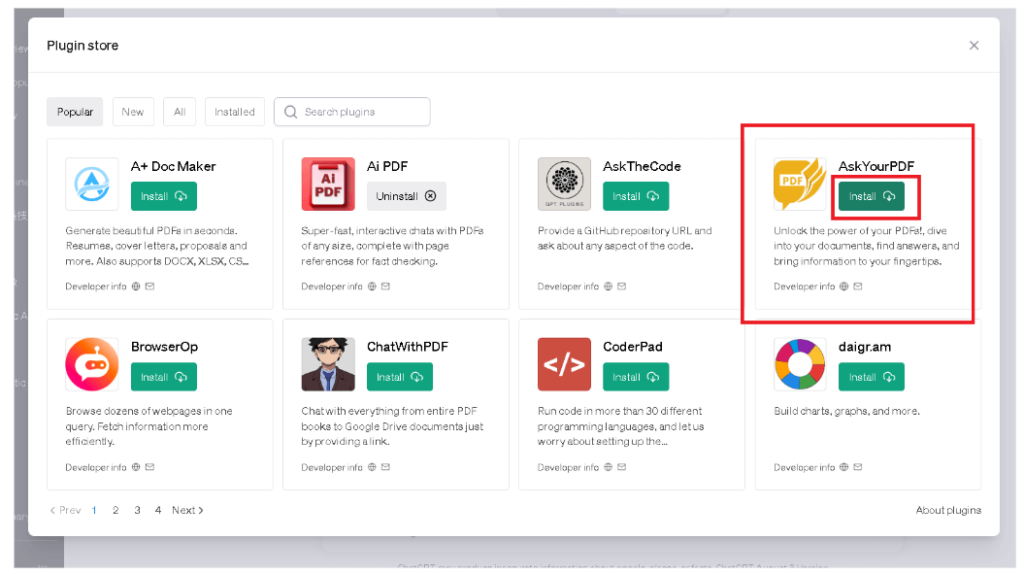The width and height of the screenshot is (1024, 574).
Task: Click the CoderPad code brackets logo
Action: point(564,364)
